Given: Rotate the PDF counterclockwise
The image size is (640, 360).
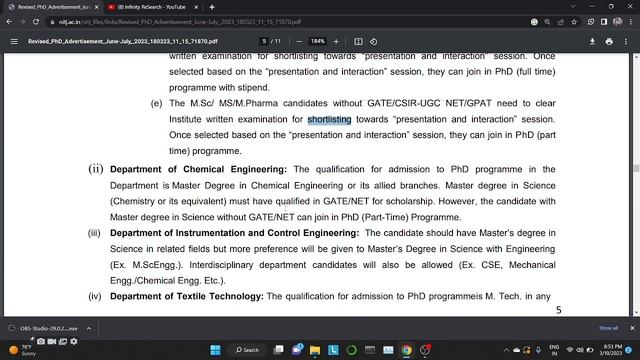Looking at the screenshot, I should point(373,41).
